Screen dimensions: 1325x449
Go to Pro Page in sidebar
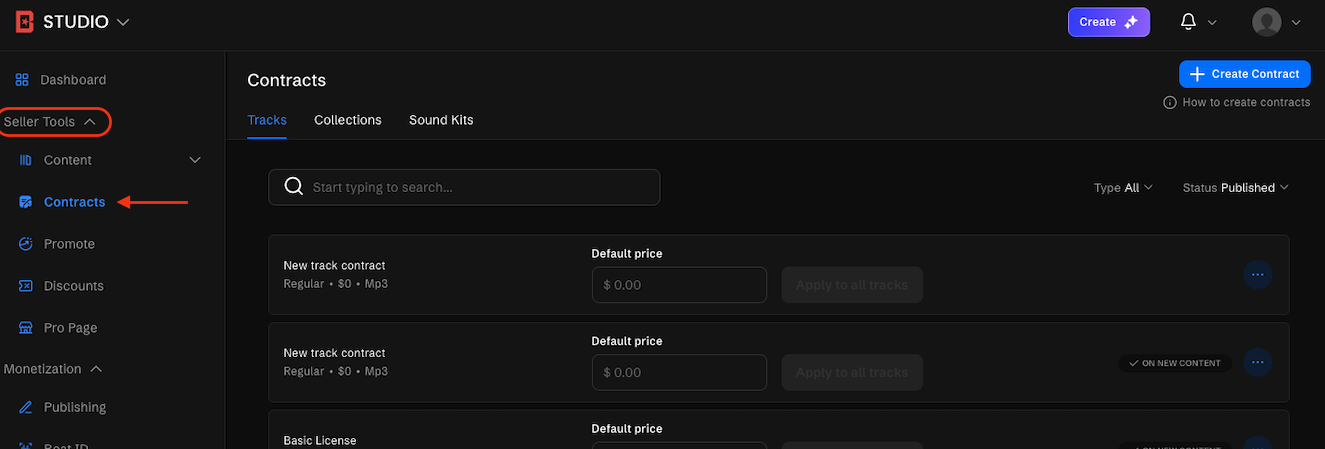coord(70,328)
